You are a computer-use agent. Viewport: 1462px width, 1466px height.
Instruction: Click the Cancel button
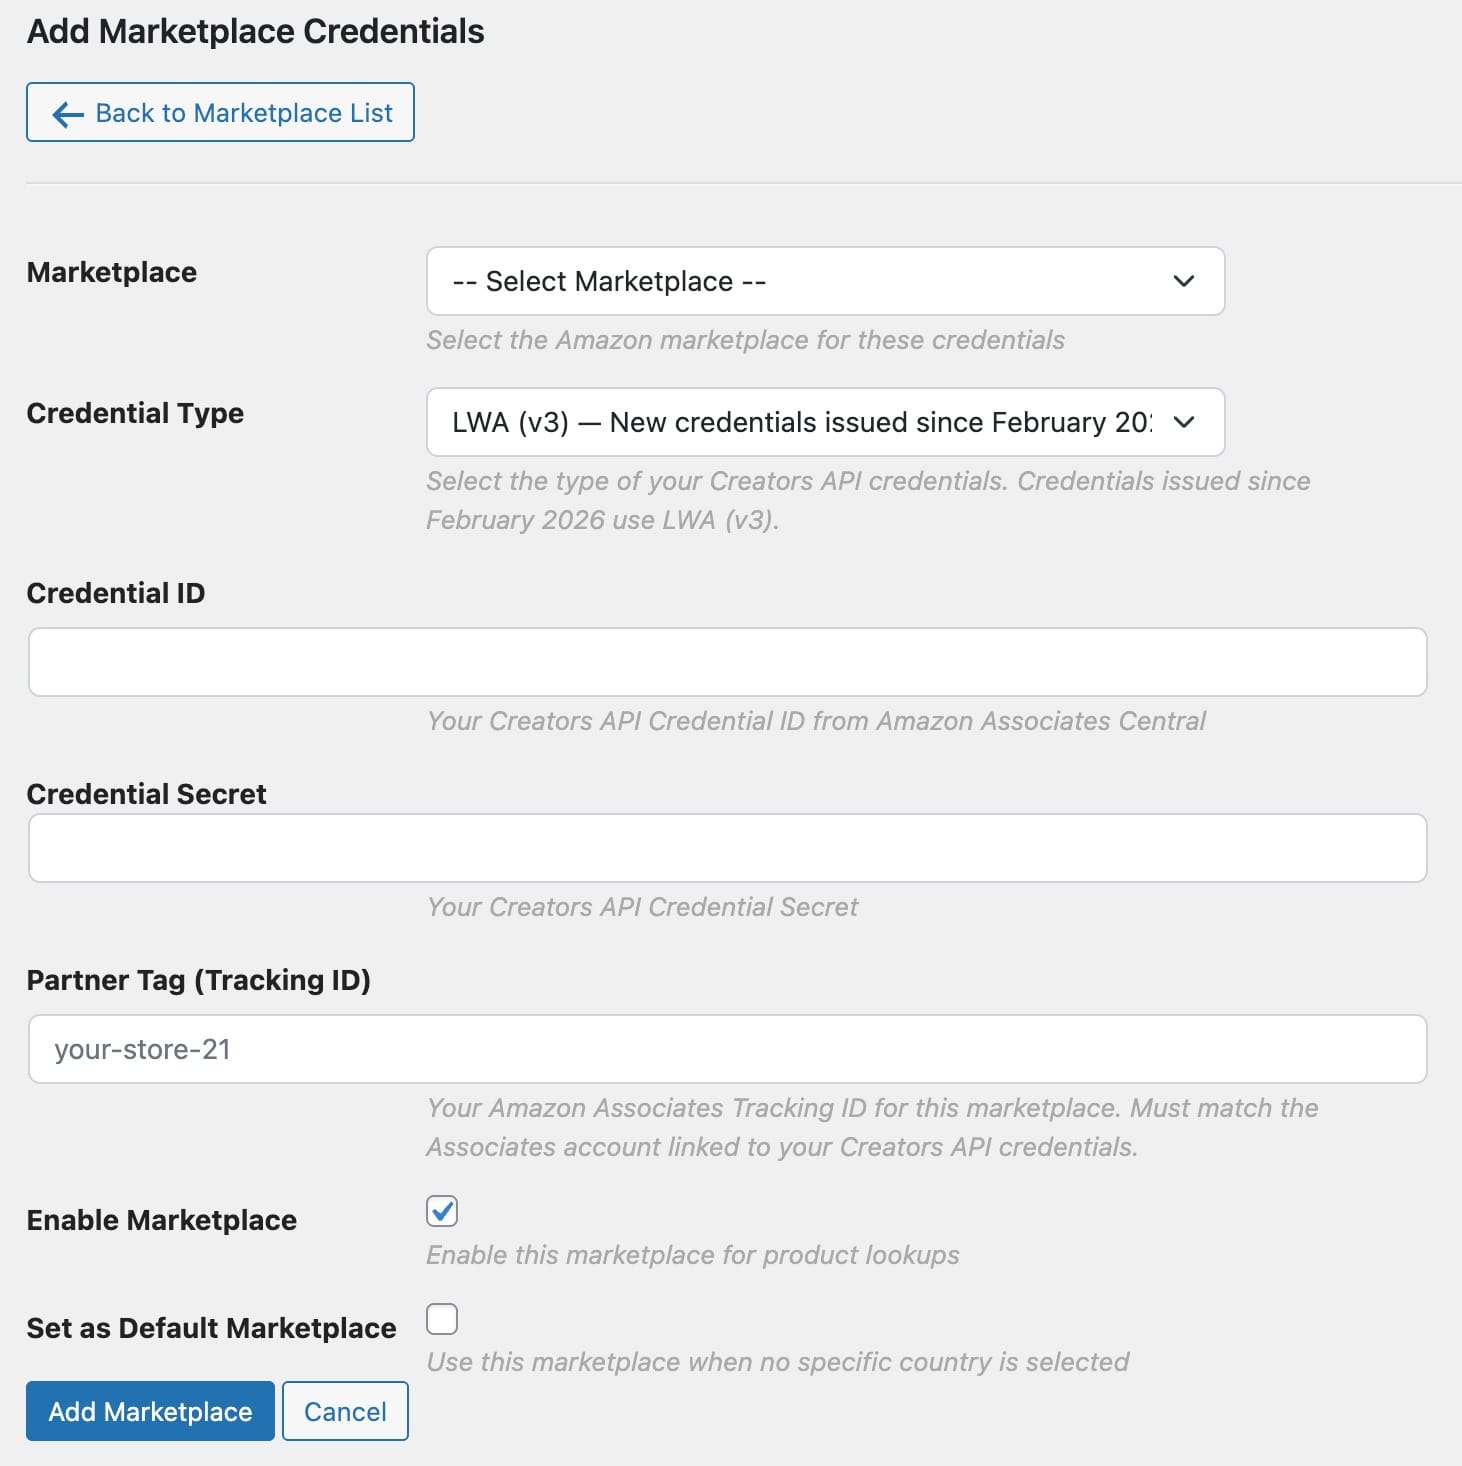coord(345,1411)
